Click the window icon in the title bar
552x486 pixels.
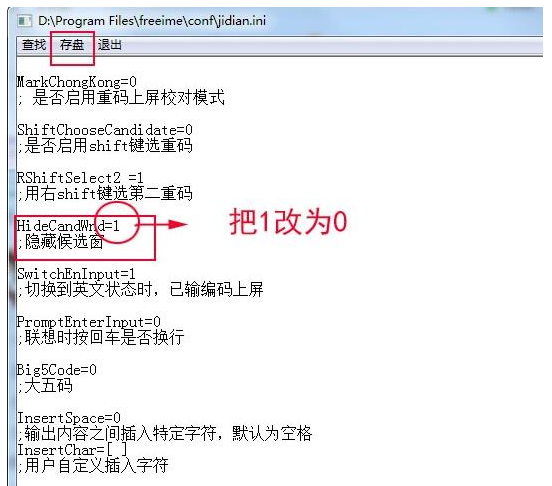point(25,21)
